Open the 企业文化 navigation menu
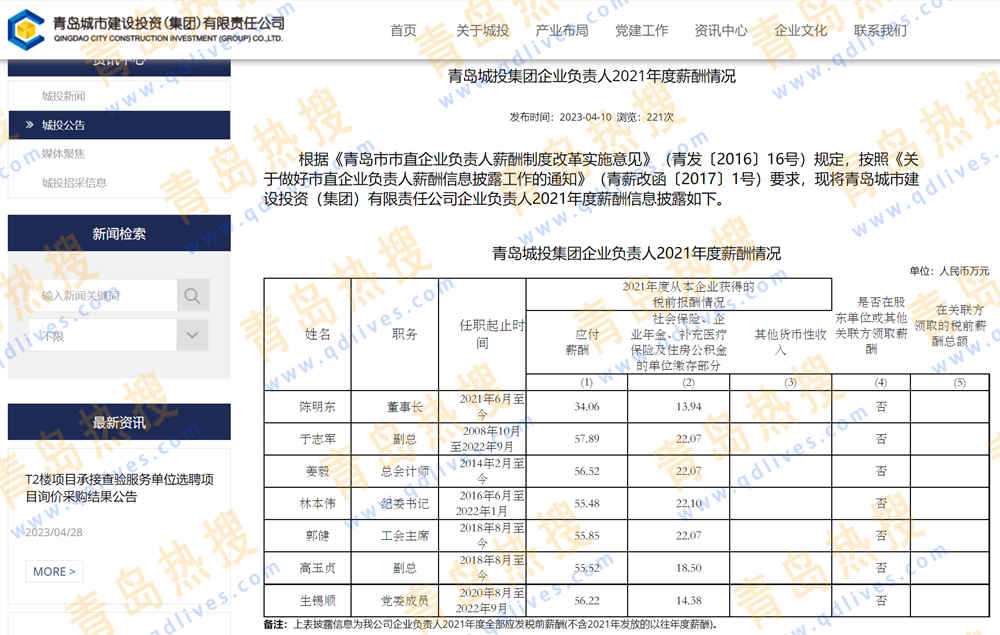Screen dimensions: 1000x635 (800, 31)
